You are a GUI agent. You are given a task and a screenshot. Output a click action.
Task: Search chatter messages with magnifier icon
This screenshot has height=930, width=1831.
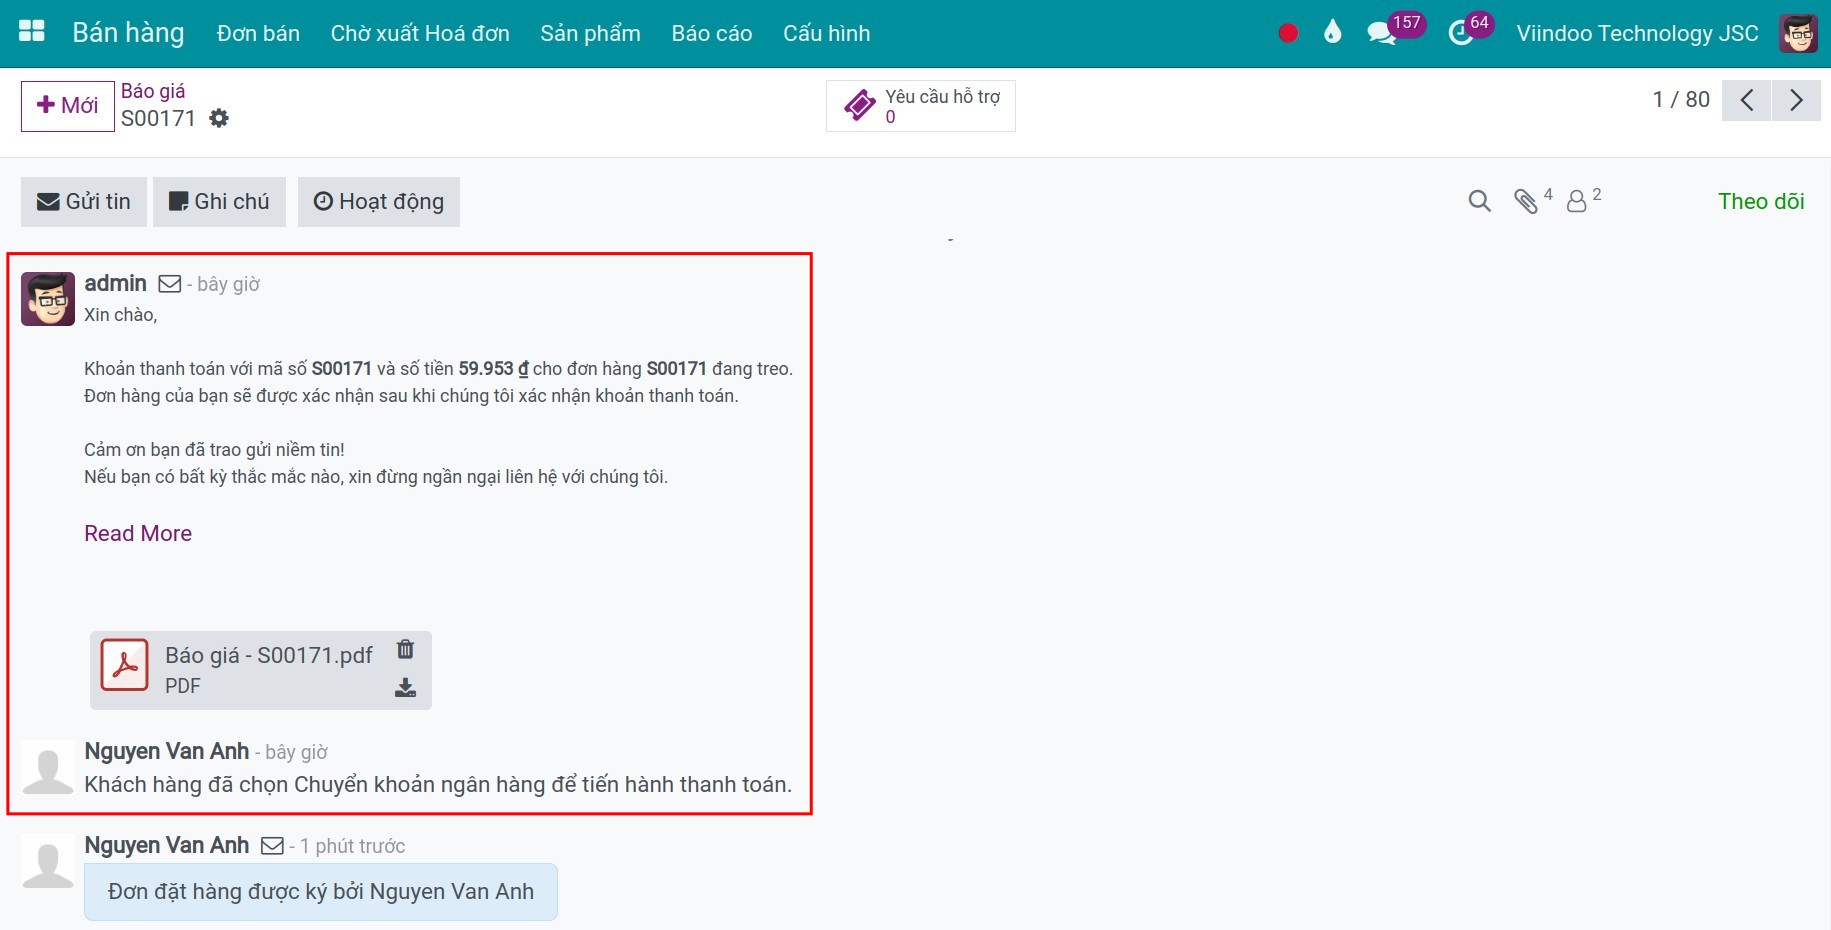click(x=1479, y=202)
